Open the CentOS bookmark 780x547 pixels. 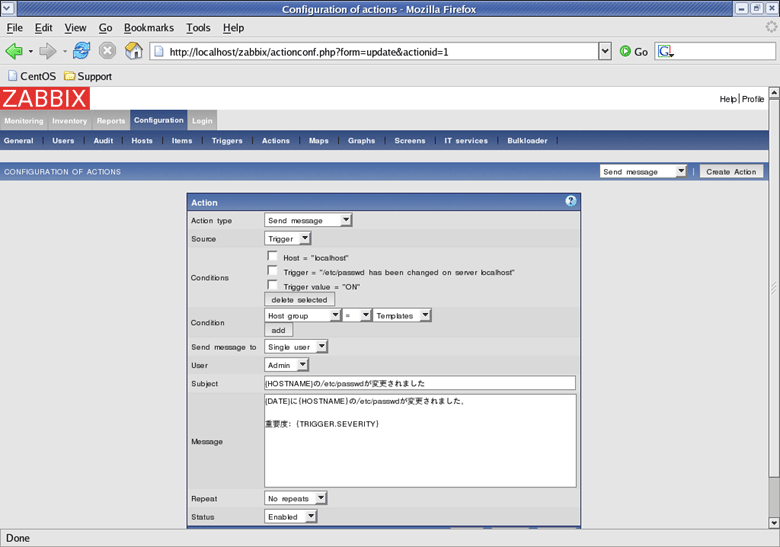pyautogui.click(x=30, y=76)
